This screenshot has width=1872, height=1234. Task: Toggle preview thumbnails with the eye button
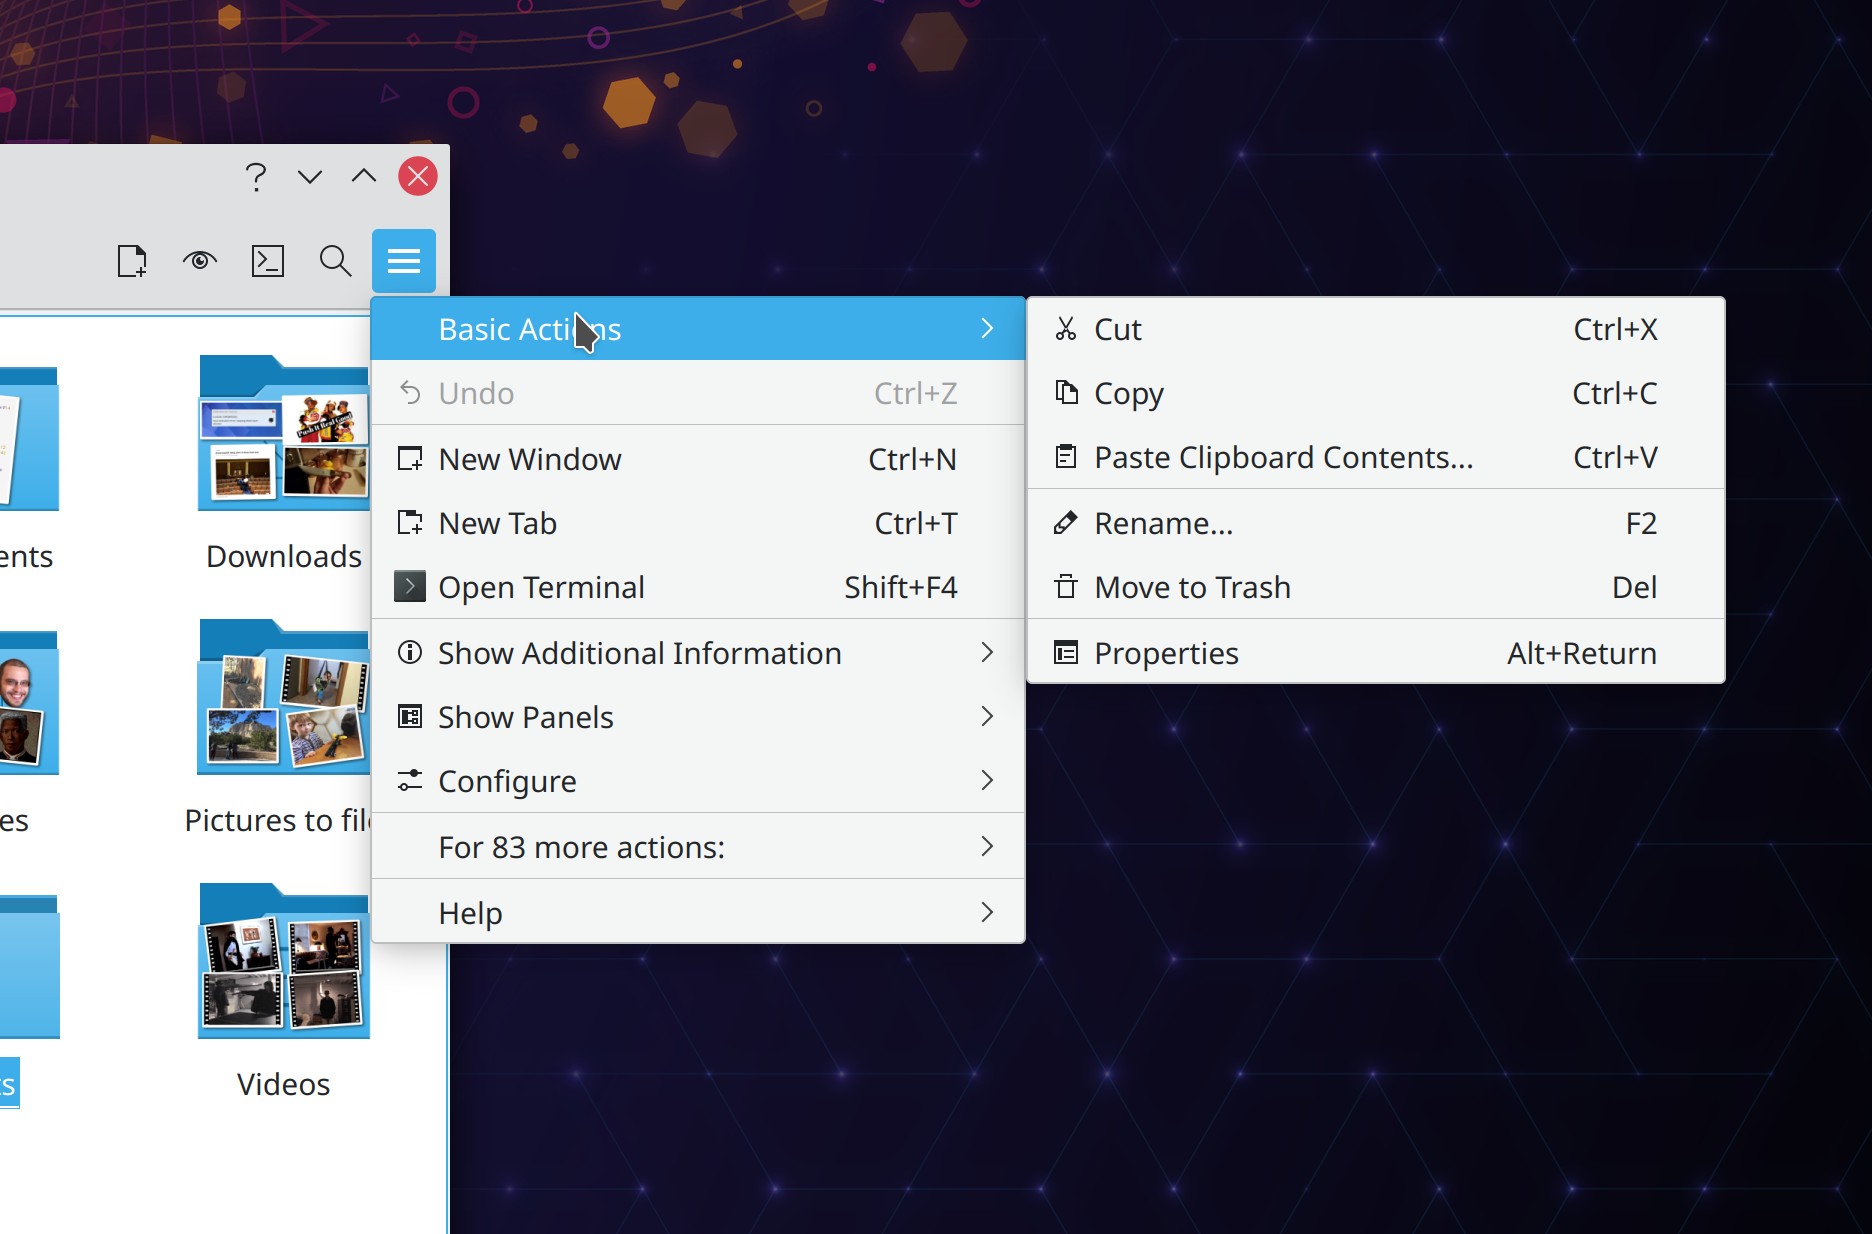[x=199, y=261]
